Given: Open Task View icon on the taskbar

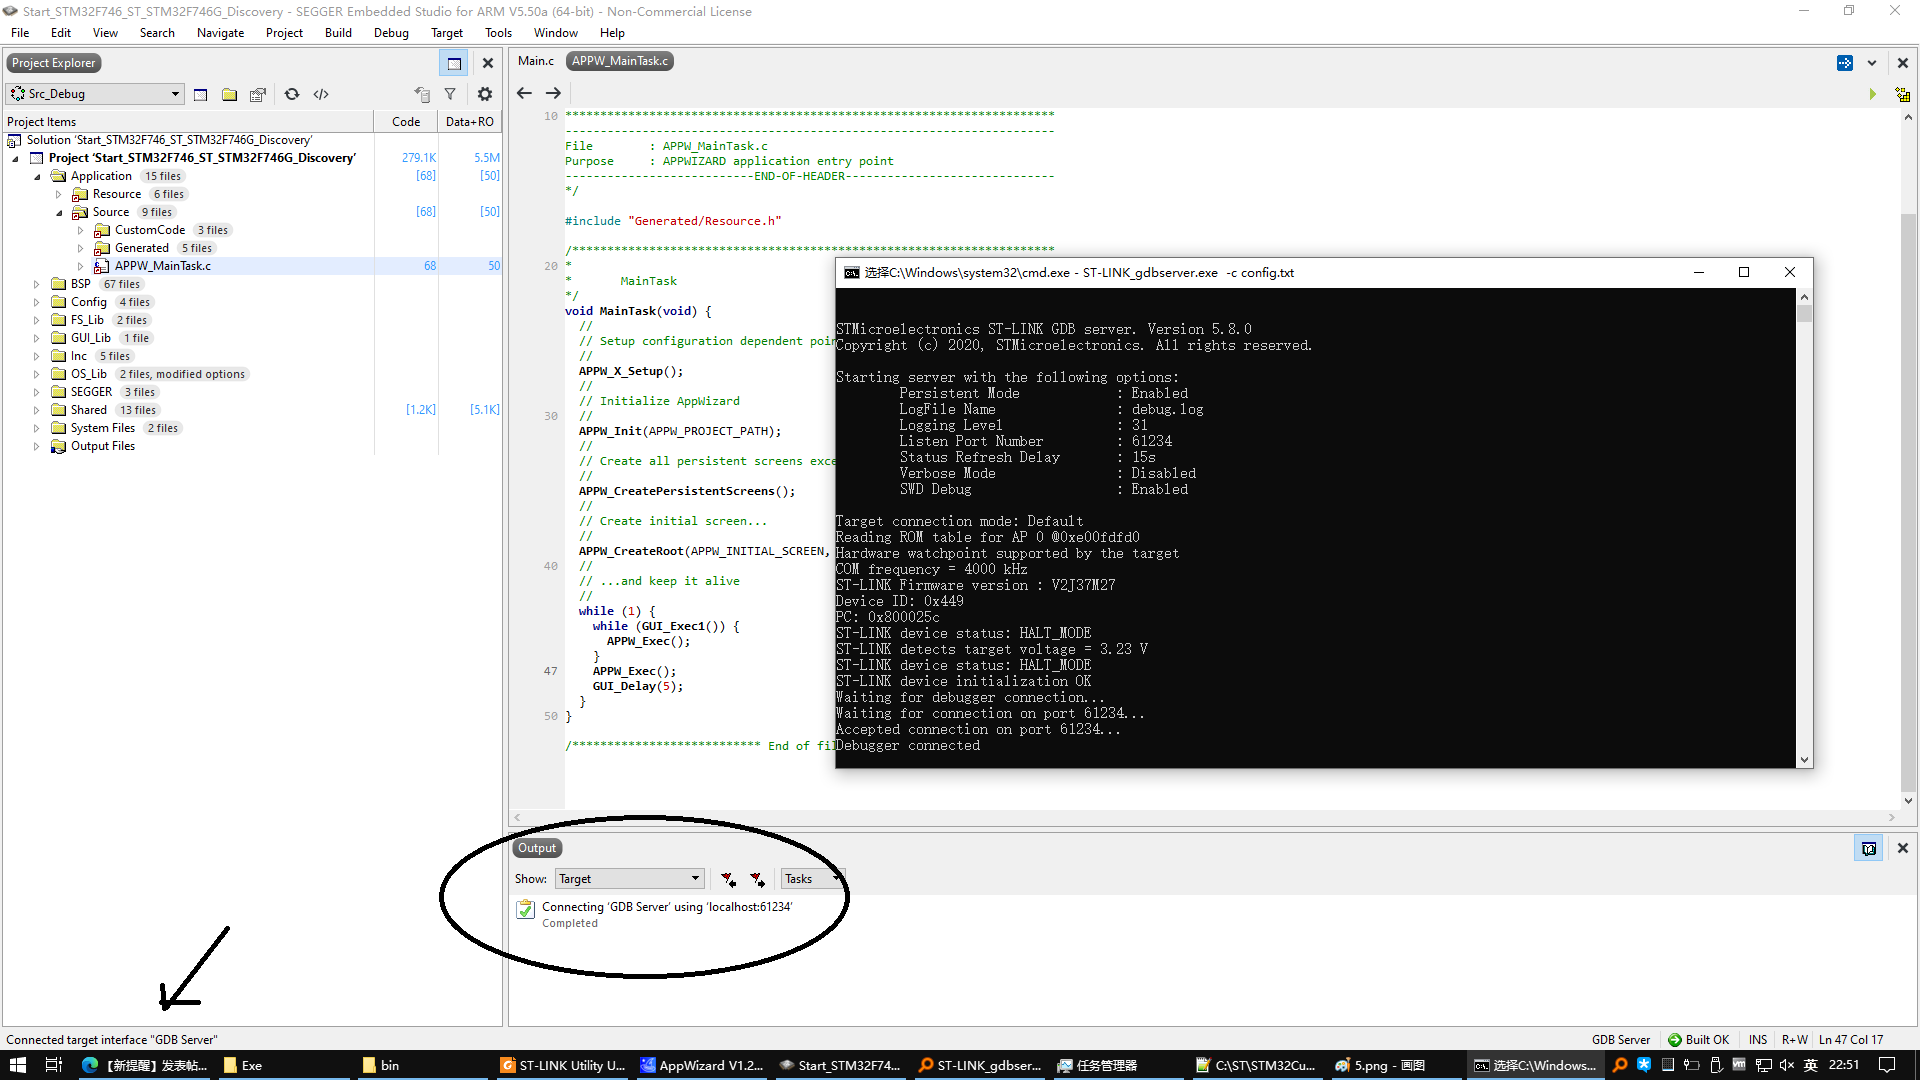Looking at the screenshot, I should point(54,1065).
